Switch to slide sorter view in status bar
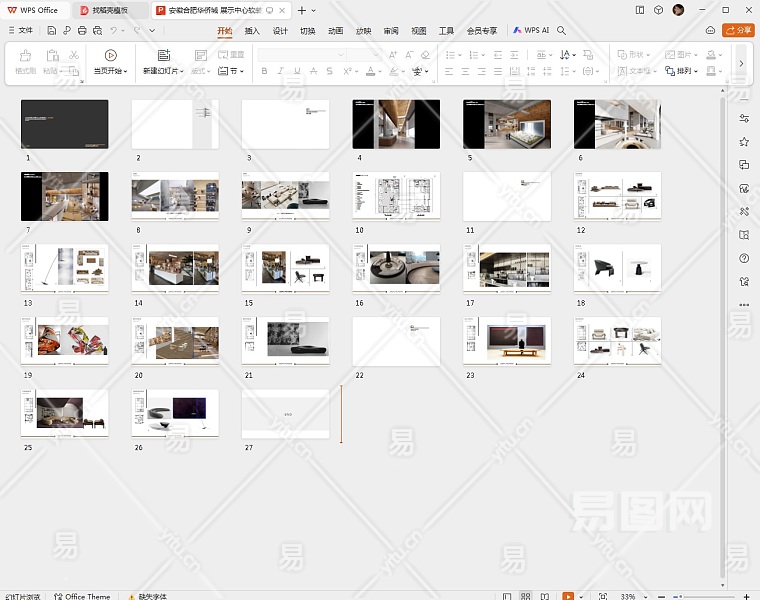Screen dimensions: 760x600 coord(526,596)
